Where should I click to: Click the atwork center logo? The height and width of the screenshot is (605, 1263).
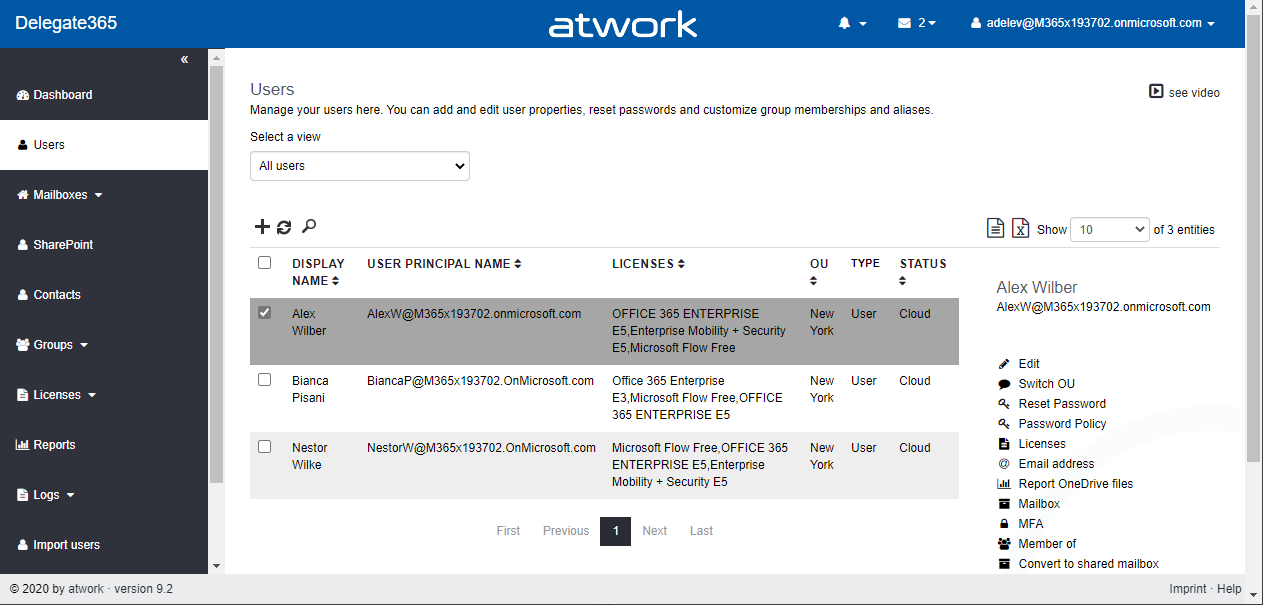coord(623,24)
